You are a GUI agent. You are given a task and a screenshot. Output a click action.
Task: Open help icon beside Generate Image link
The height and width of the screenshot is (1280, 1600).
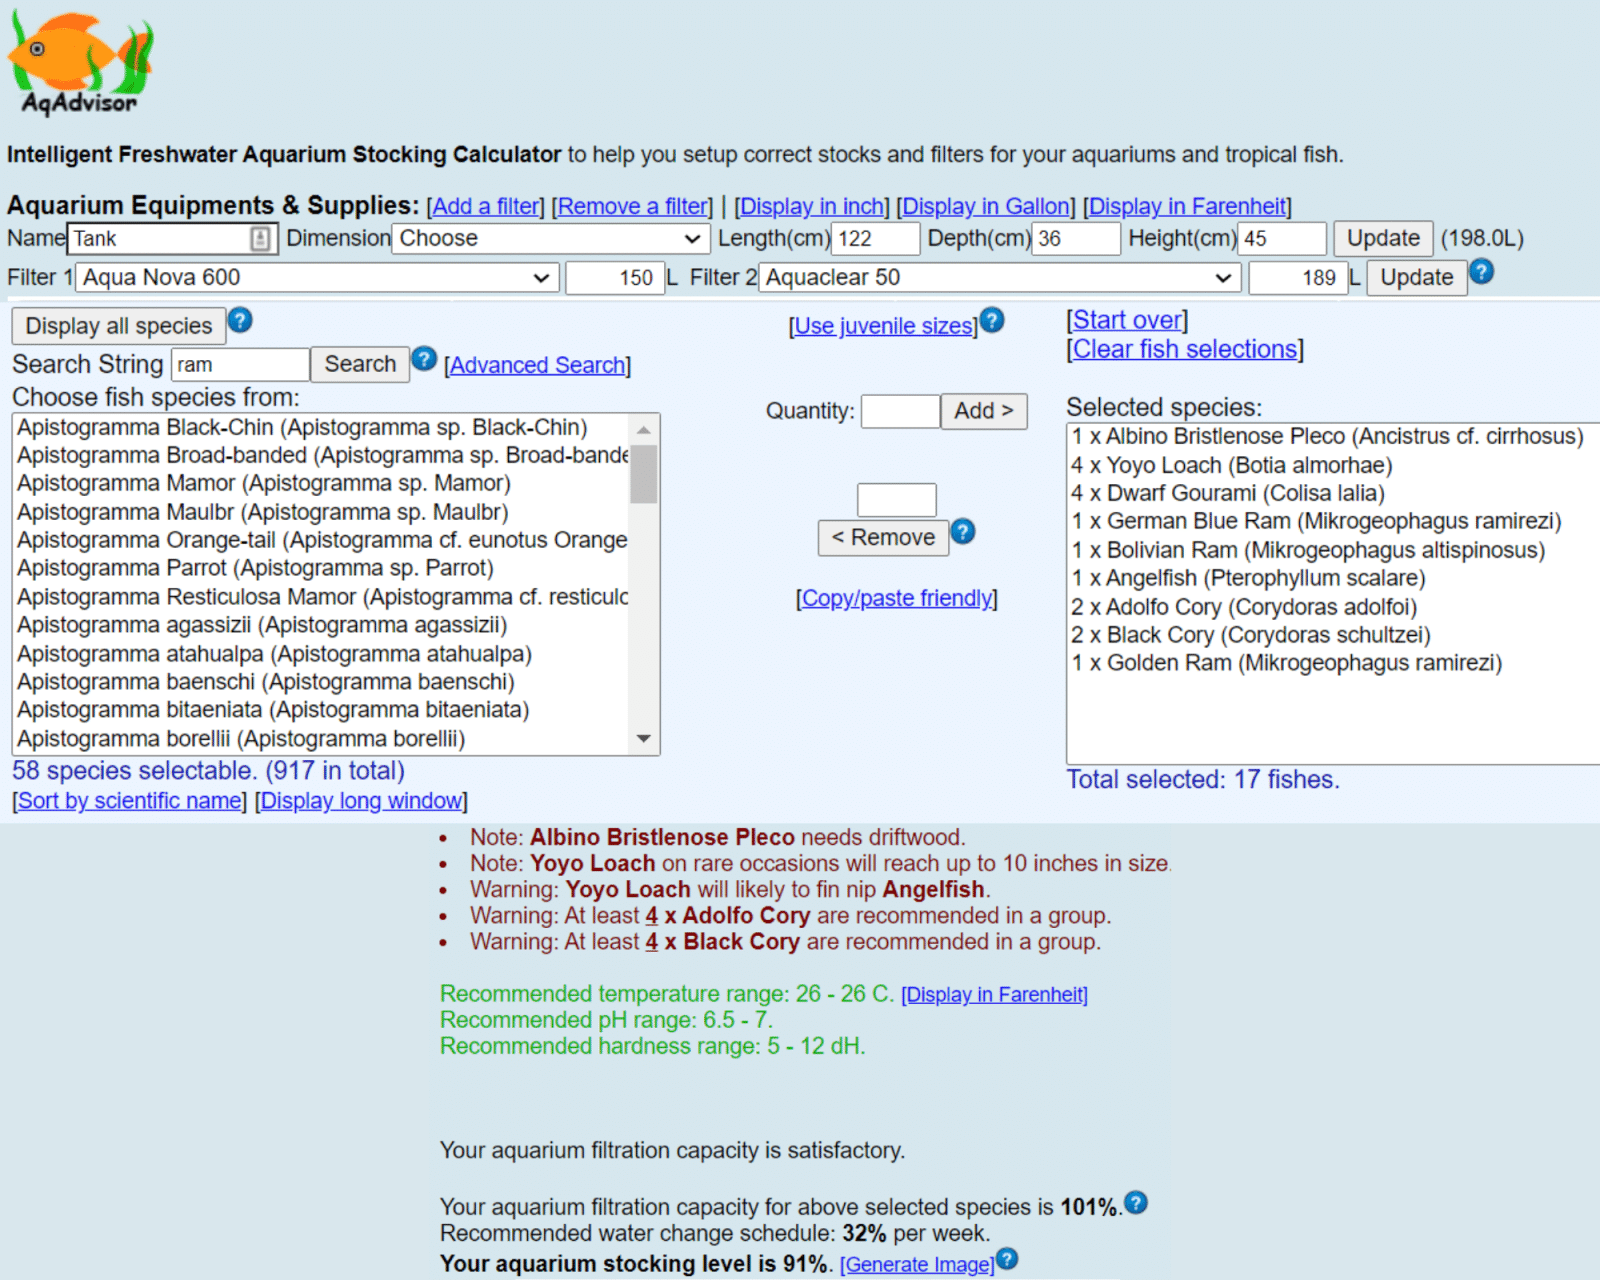[1007, 1259]
